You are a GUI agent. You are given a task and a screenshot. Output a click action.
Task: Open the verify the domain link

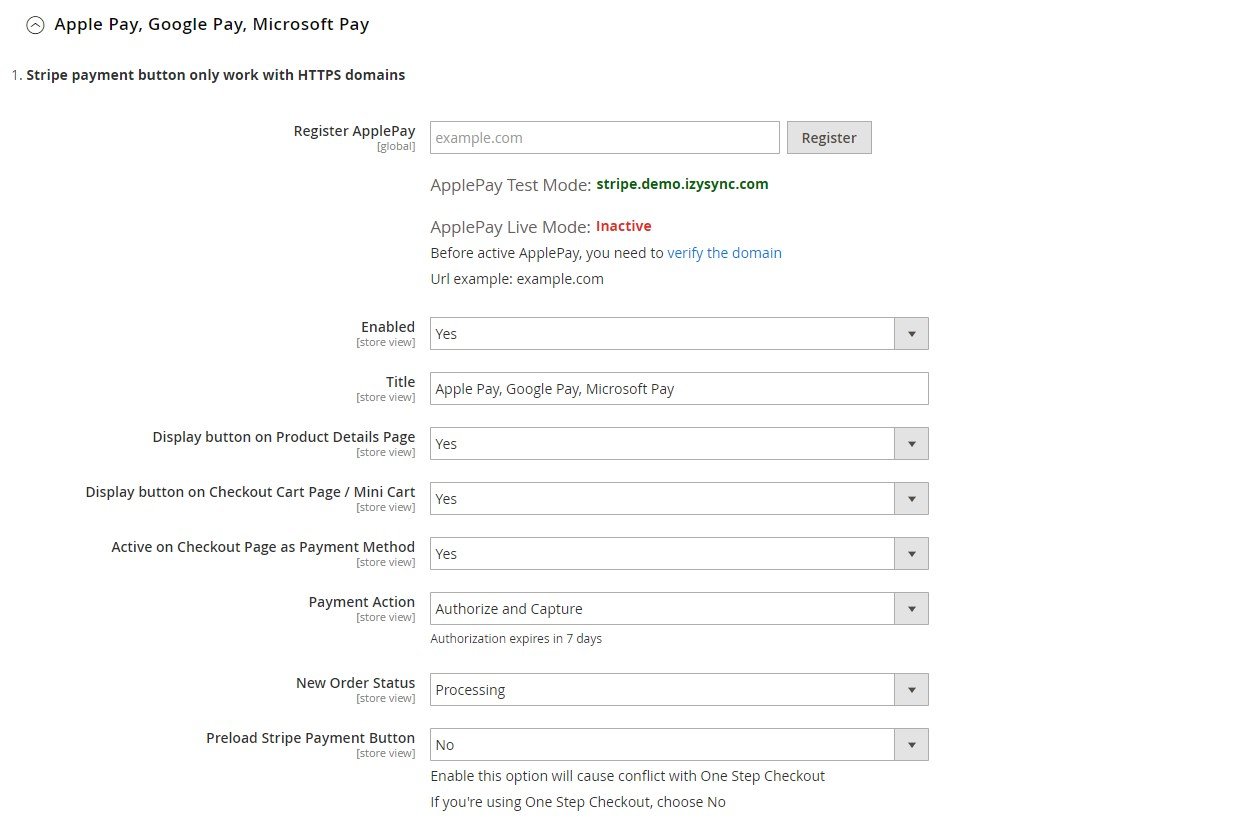725,253
